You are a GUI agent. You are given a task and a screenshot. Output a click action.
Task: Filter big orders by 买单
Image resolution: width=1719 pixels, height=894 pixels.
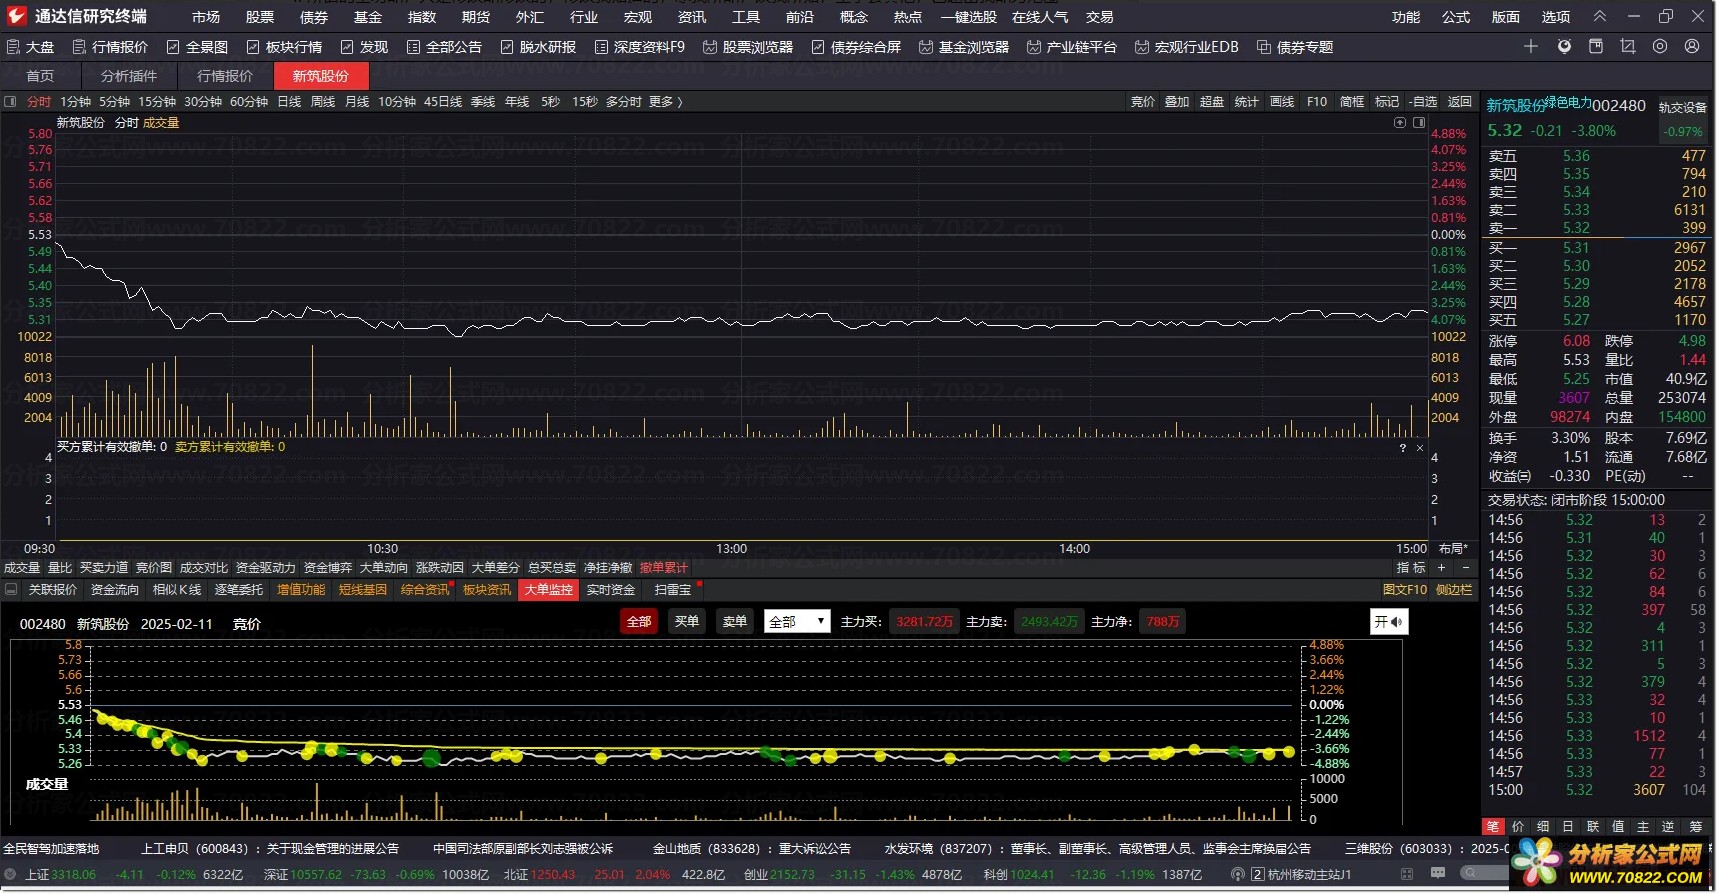[687, 622]
